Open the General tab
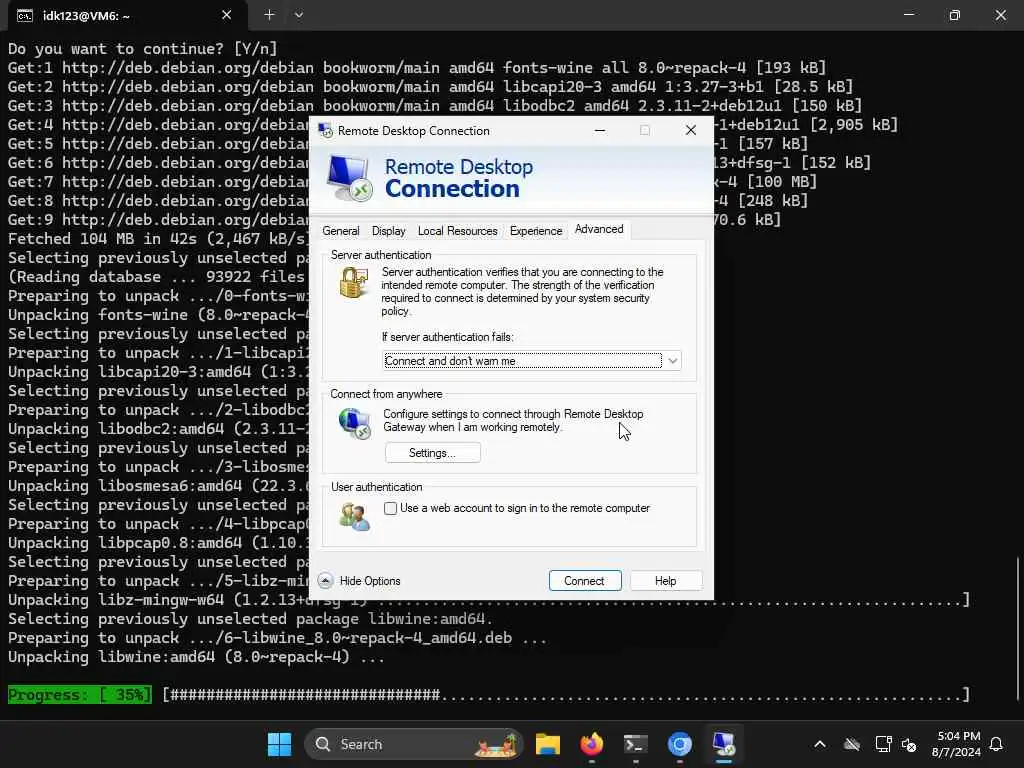Viewport: 1024px width, 768px height. coord(340,231)
